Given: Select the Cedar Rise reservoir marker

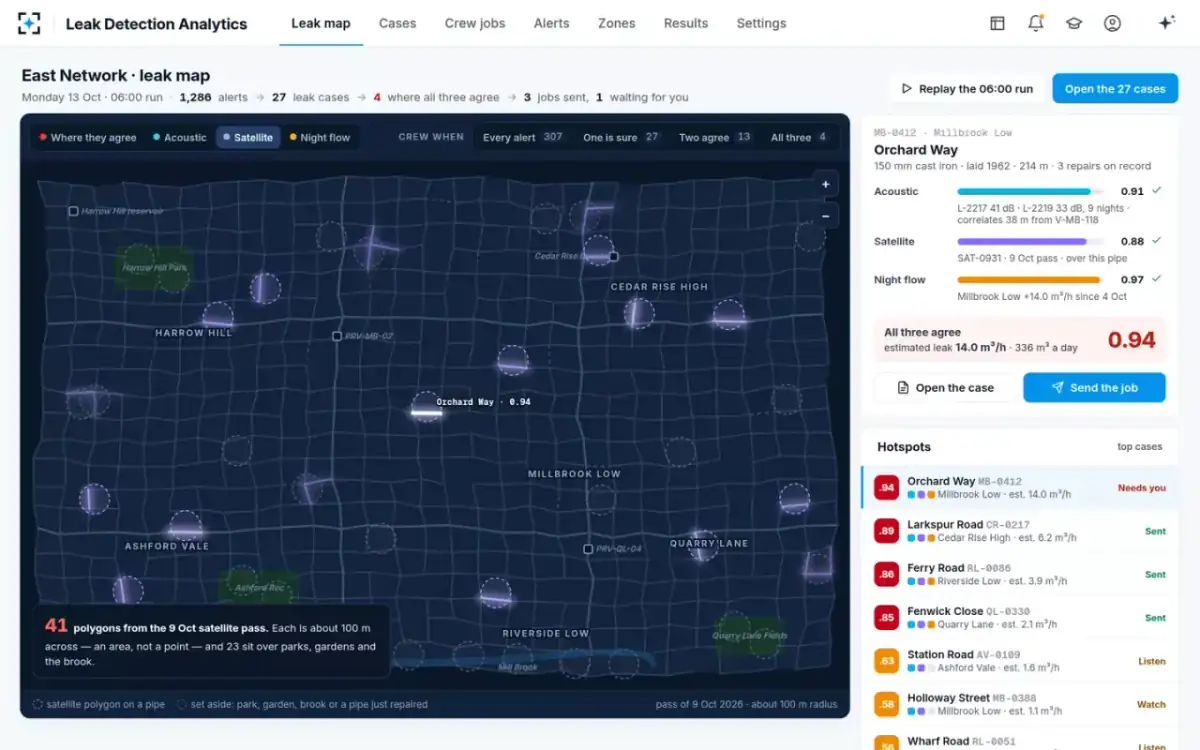Looking at the screenshot, I should coord(614,256).
